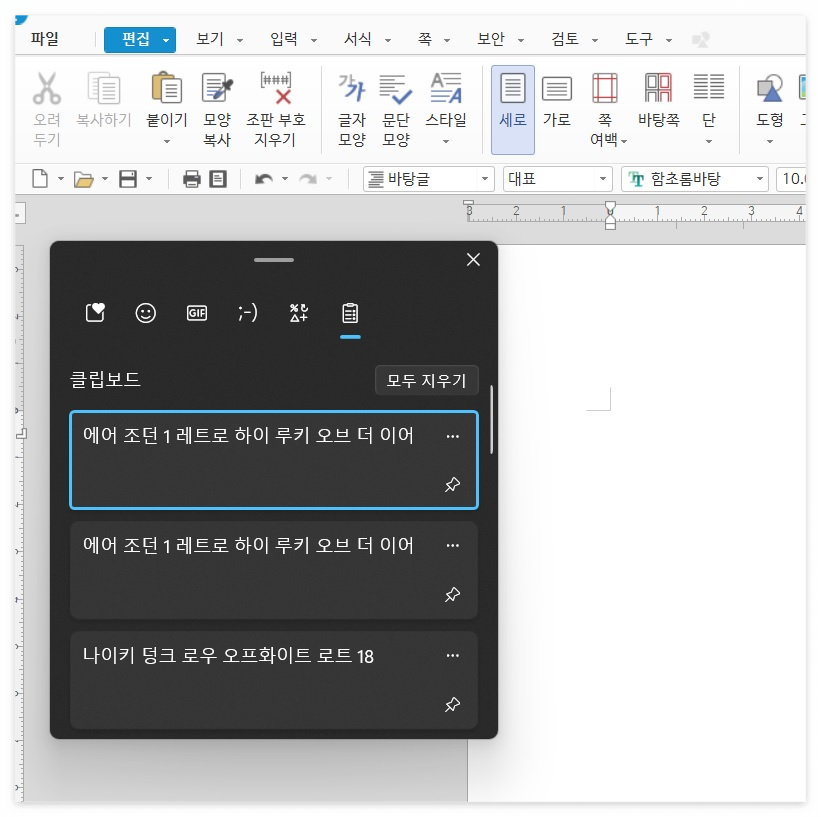Image resolution: width=821 pixels, height=817 pixels.
Task: Open the 서식 menu
Action: (358, 39)
